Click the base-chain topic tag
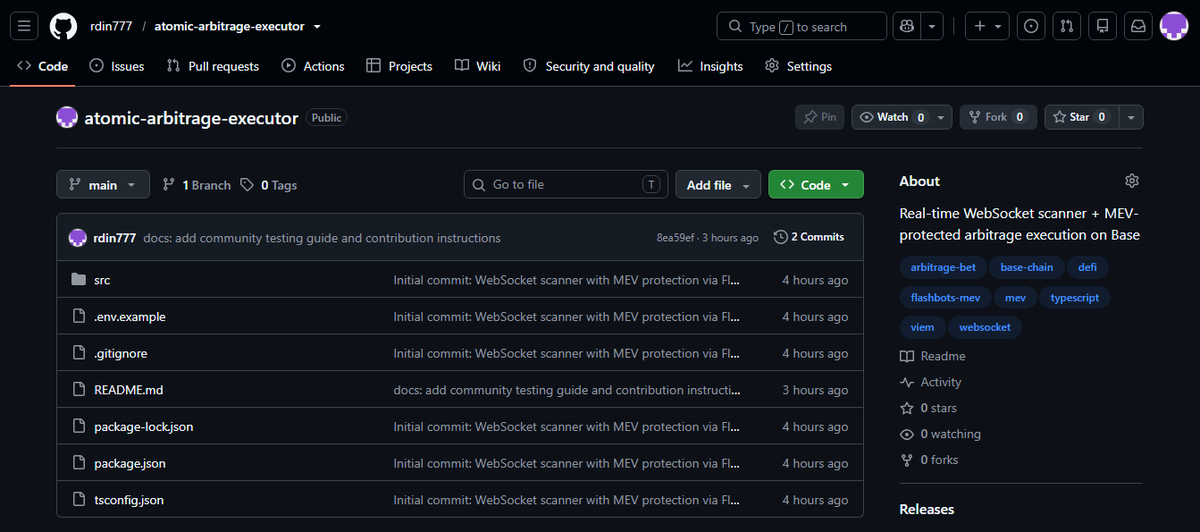 [x=1026, y=267]
